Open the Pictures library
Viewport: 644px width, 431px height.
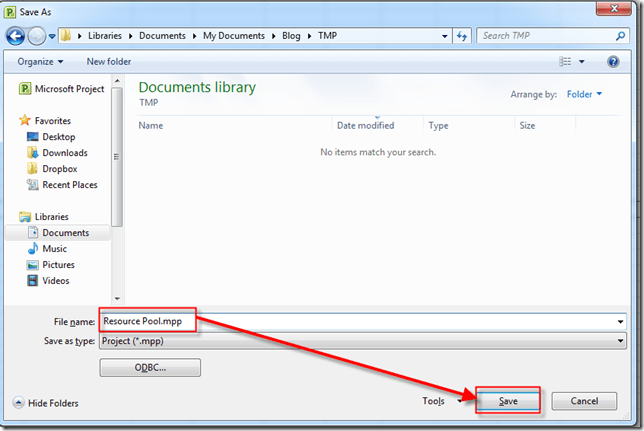58,265
